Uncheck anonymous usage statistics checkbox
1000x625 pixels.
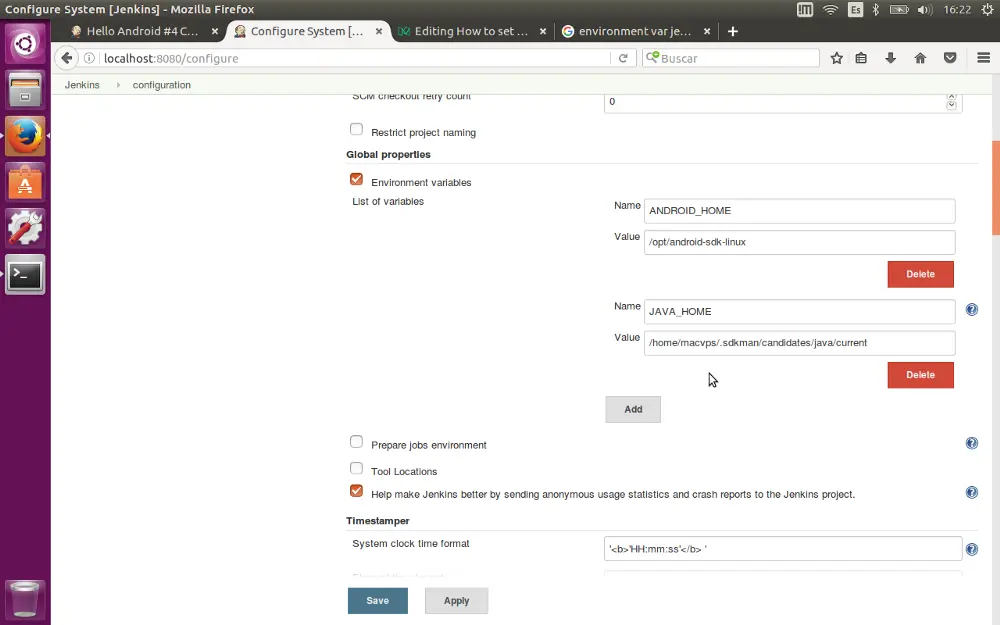pos(357,491)
